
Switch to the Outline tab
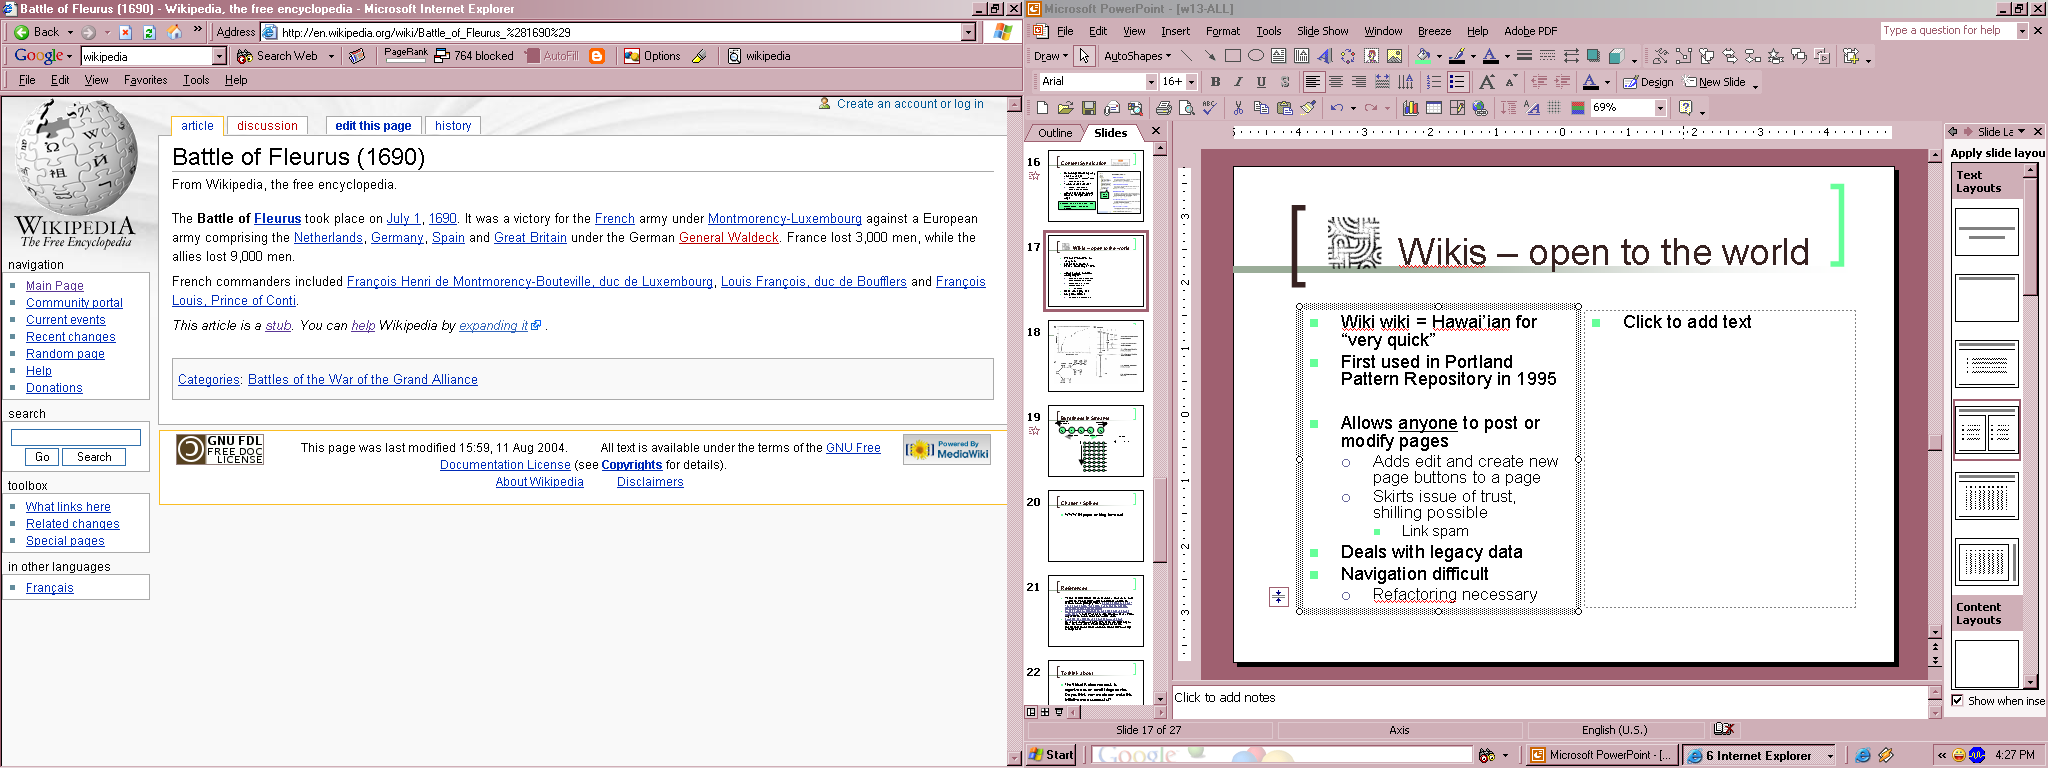(x=1054, y=133)
